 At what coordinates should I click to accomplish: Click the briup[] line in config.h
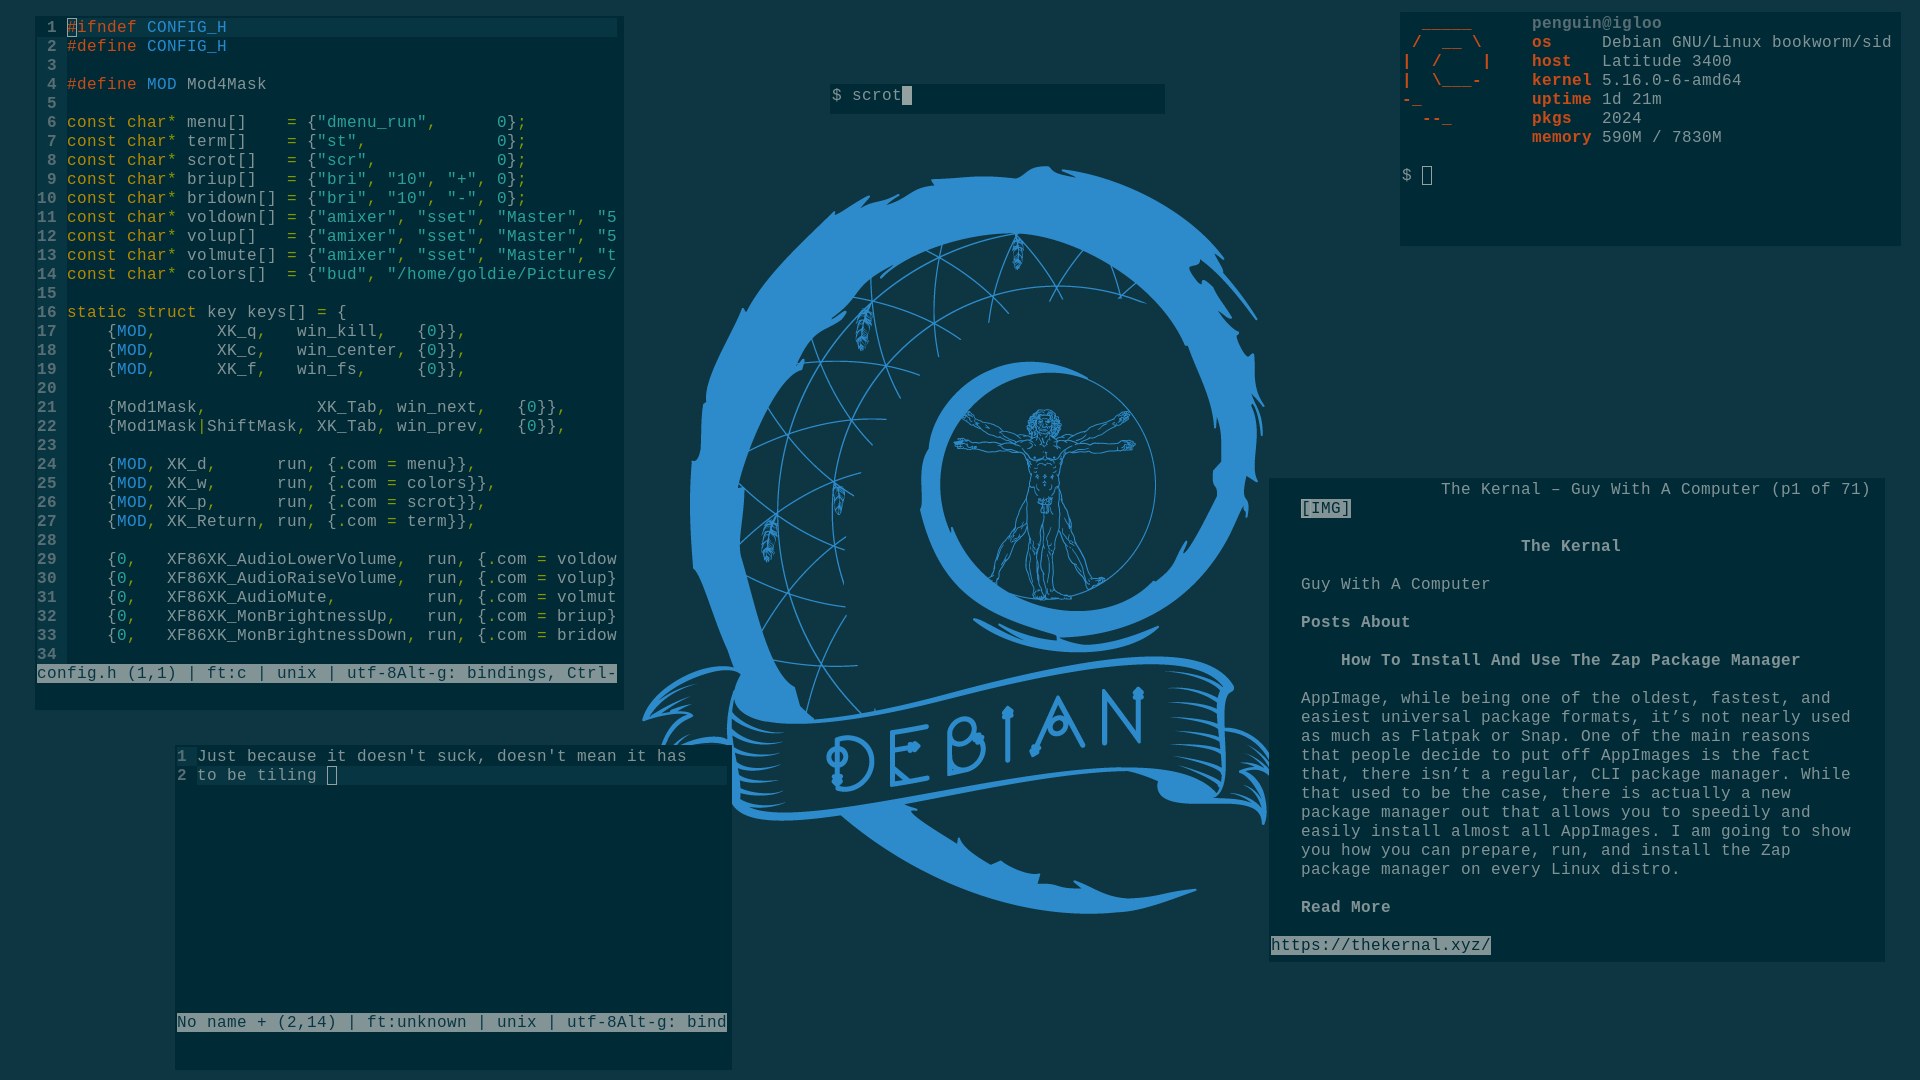coord(297,180)
